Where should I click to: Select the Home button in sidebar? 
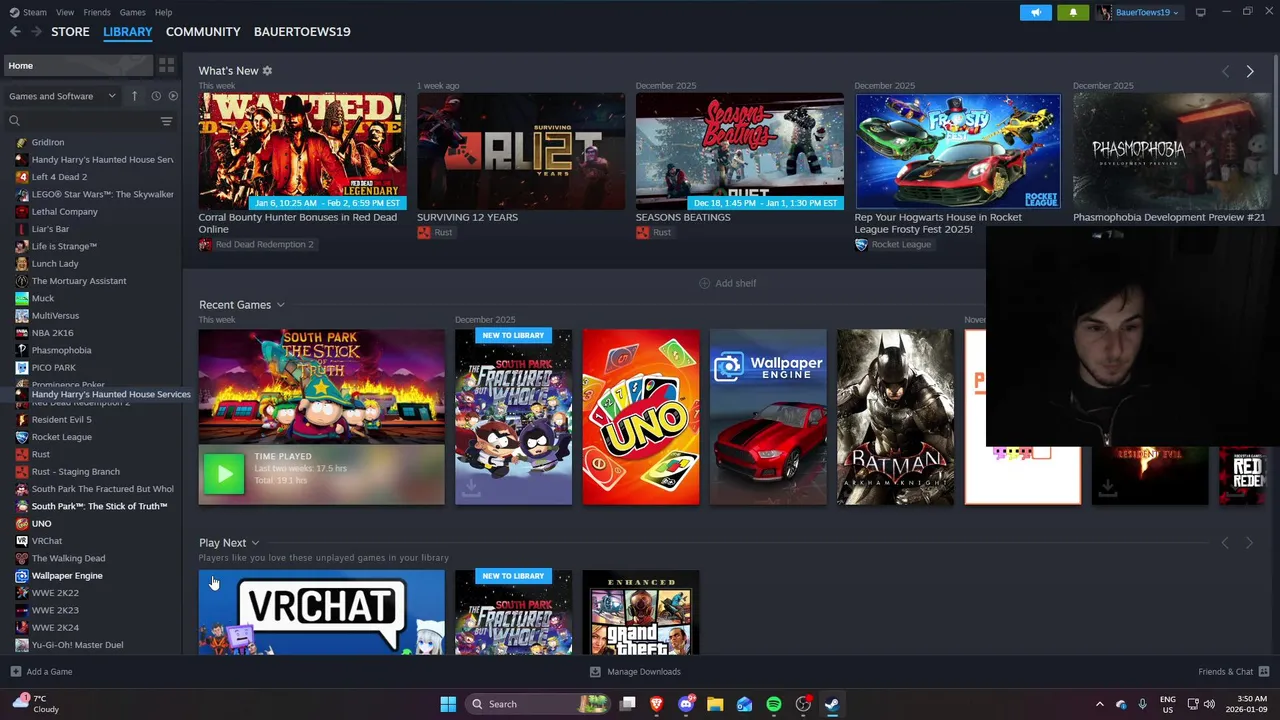tap(78, 65)
